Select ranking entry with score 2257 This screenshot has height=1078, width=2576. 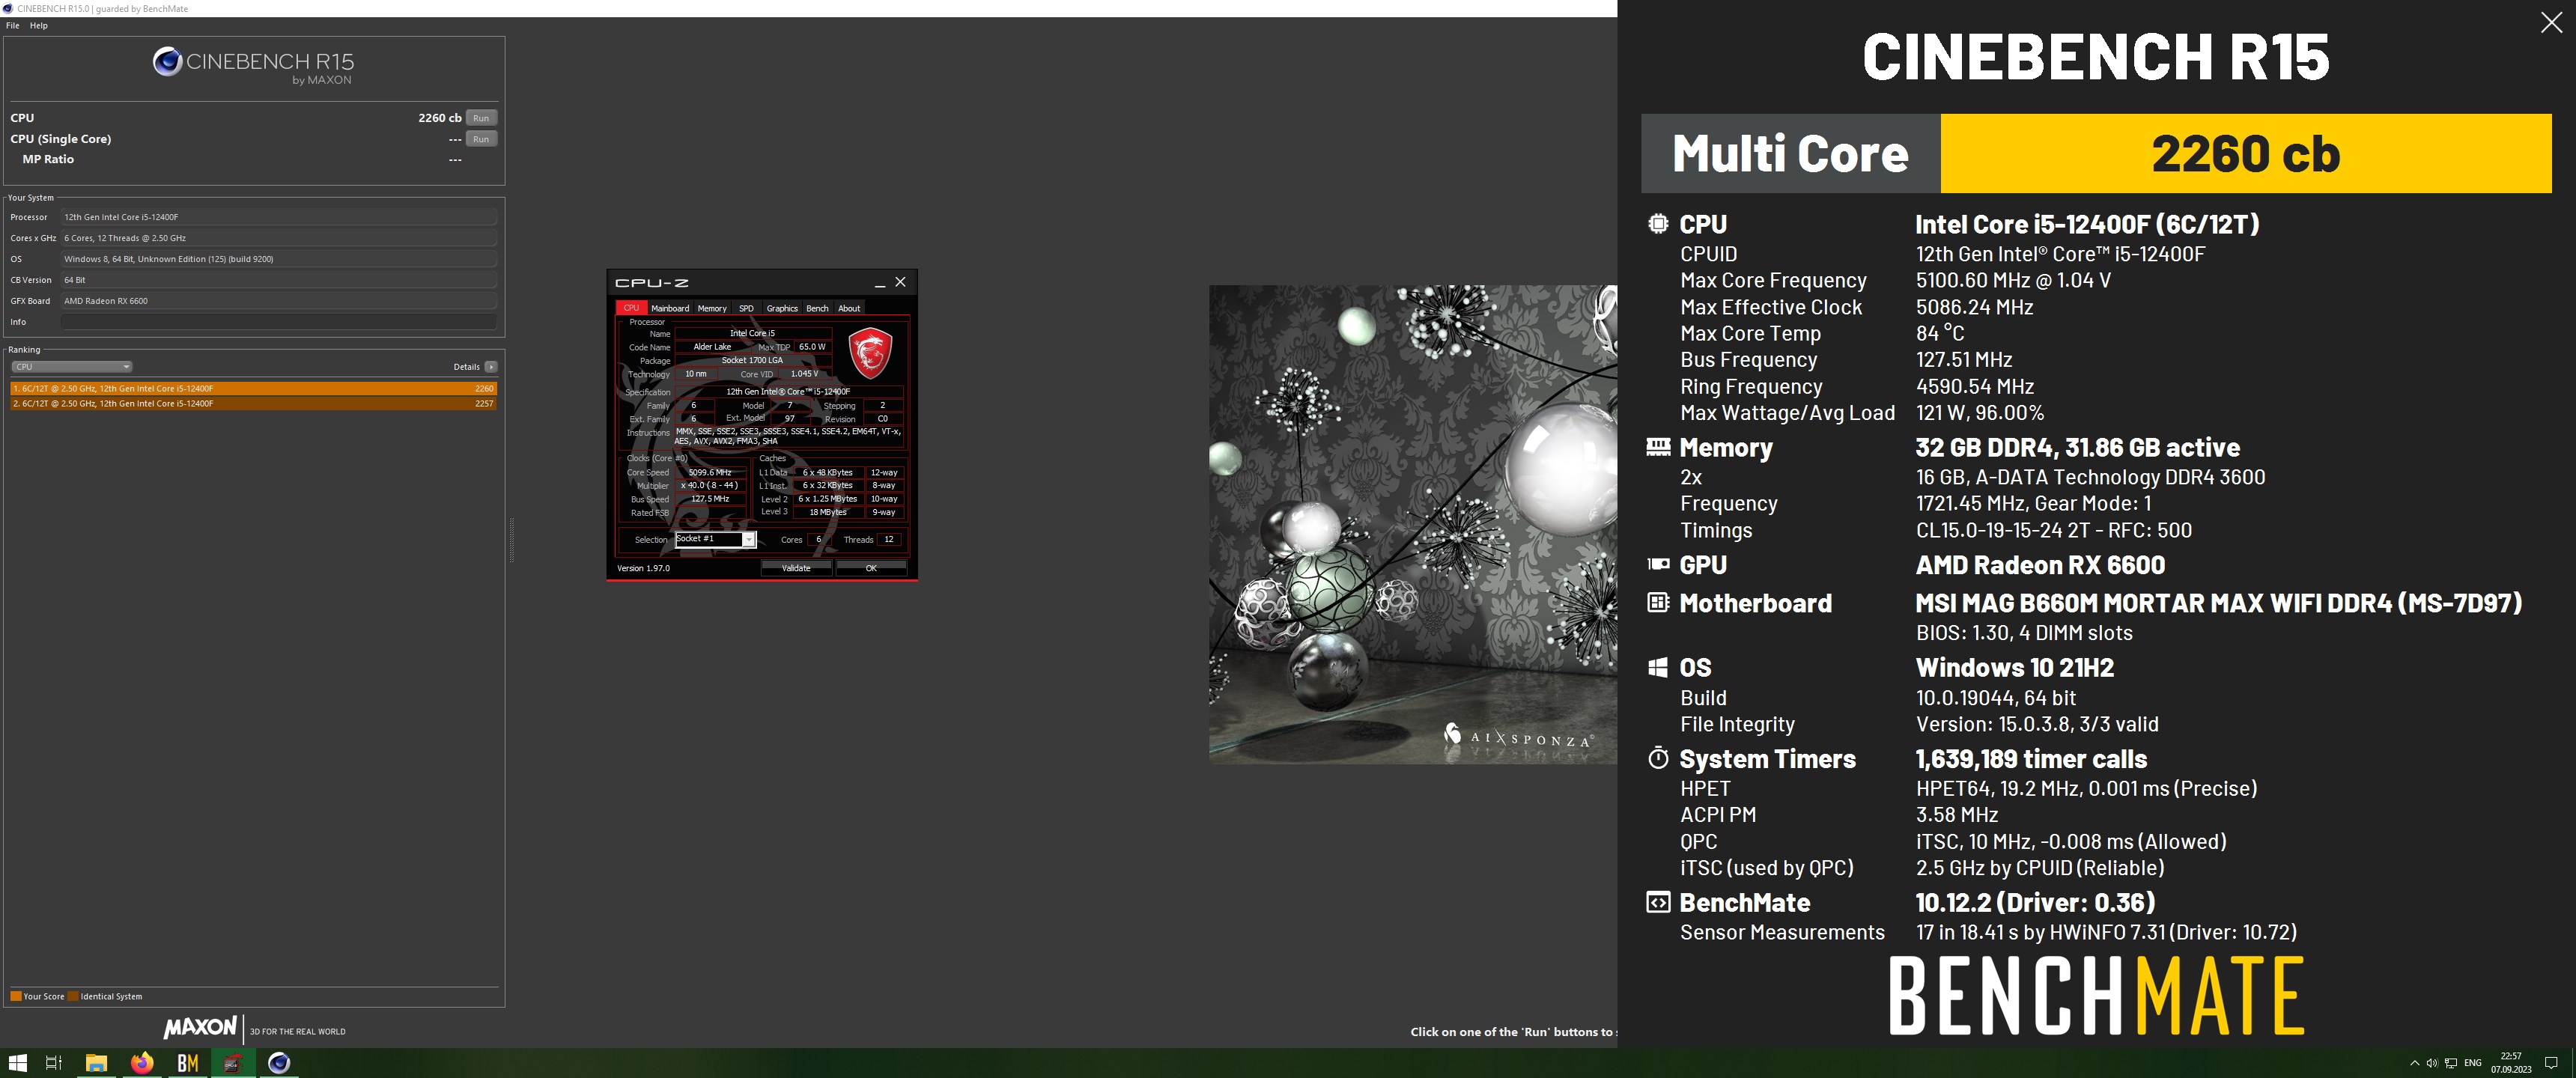253,404
